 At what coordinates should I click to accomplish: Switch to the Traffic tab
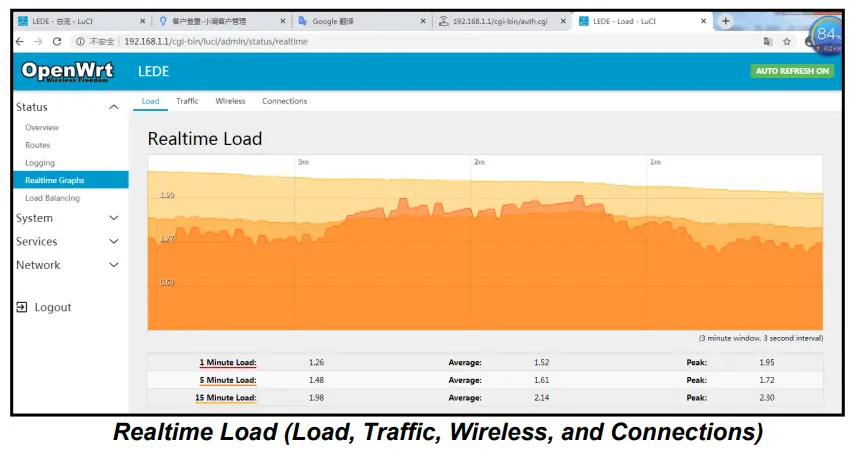click(x=187, y=101)
